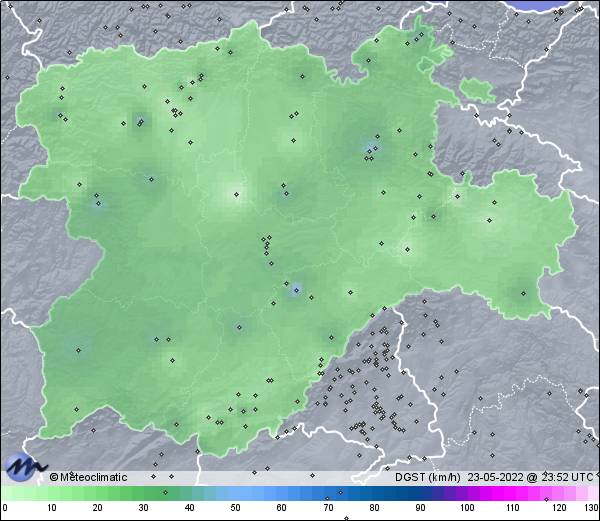Click the station marker in the south-central blue hotspot
600x521 pixels.
[x=296, y=290]
